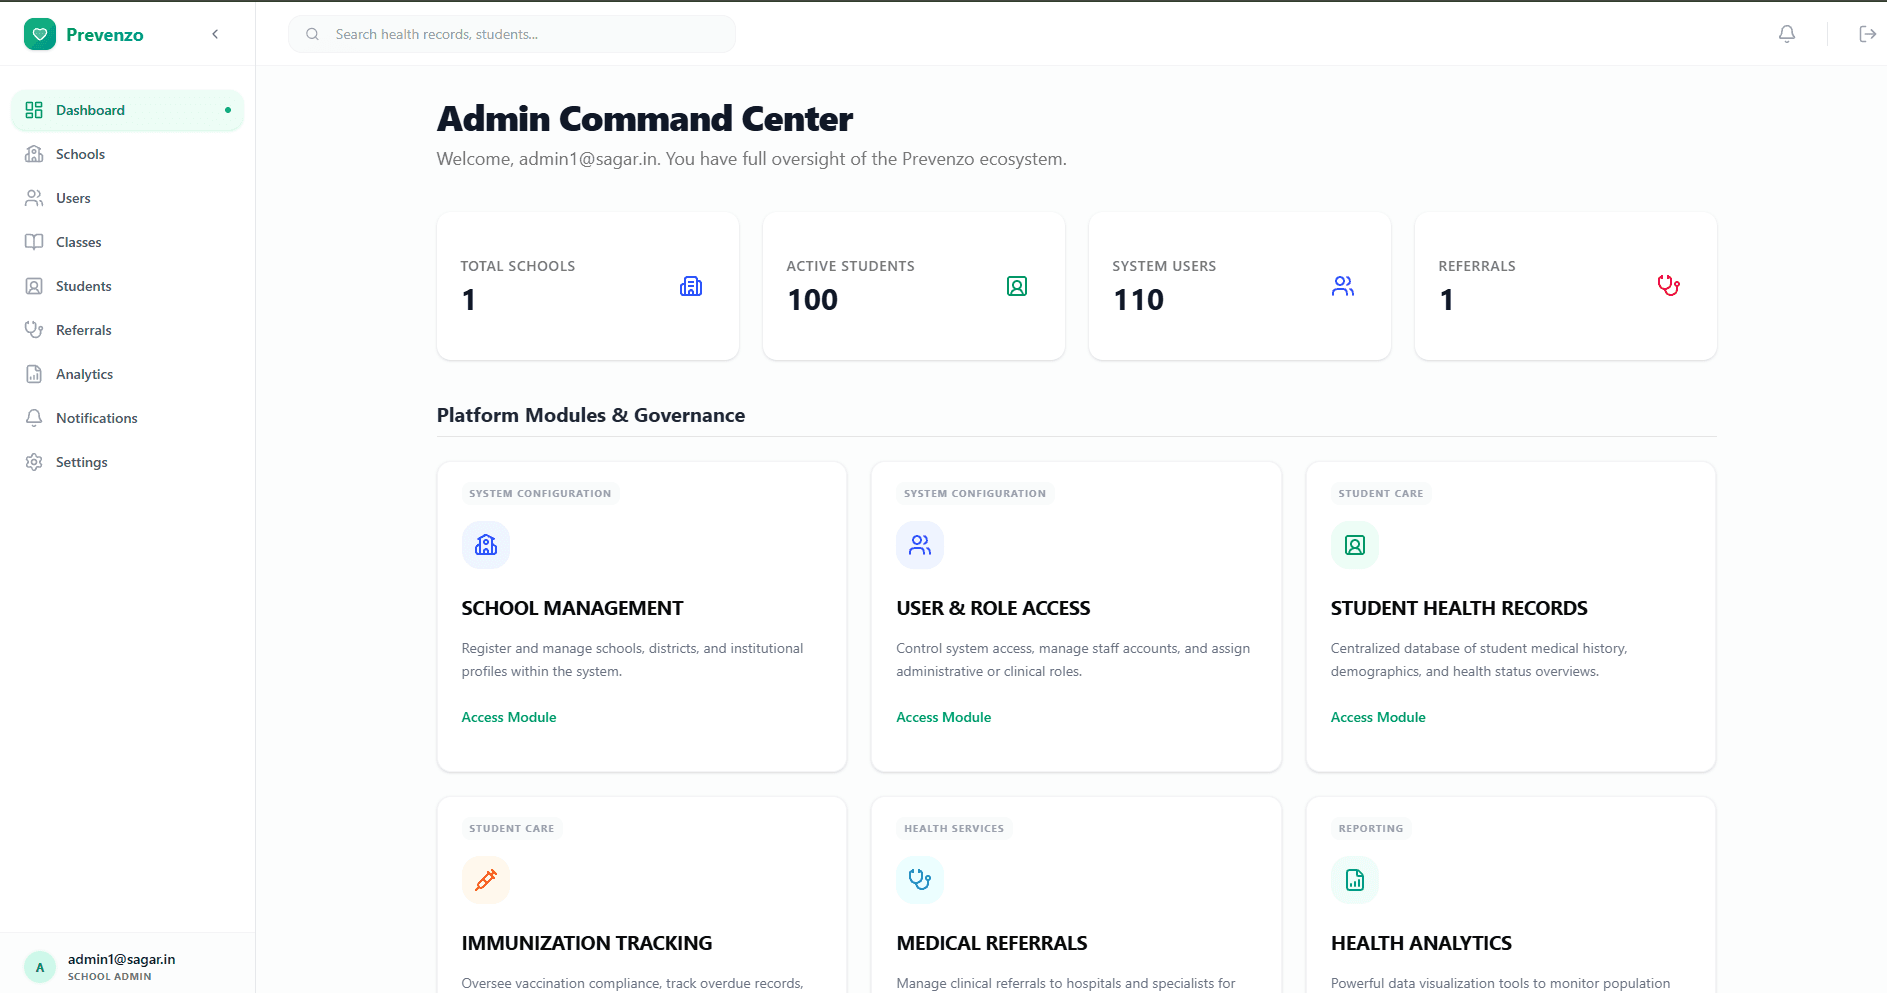The width and height of the screenshot is (1887, 993).
Task: Open Settings label in sidebar
Action: 82,462
